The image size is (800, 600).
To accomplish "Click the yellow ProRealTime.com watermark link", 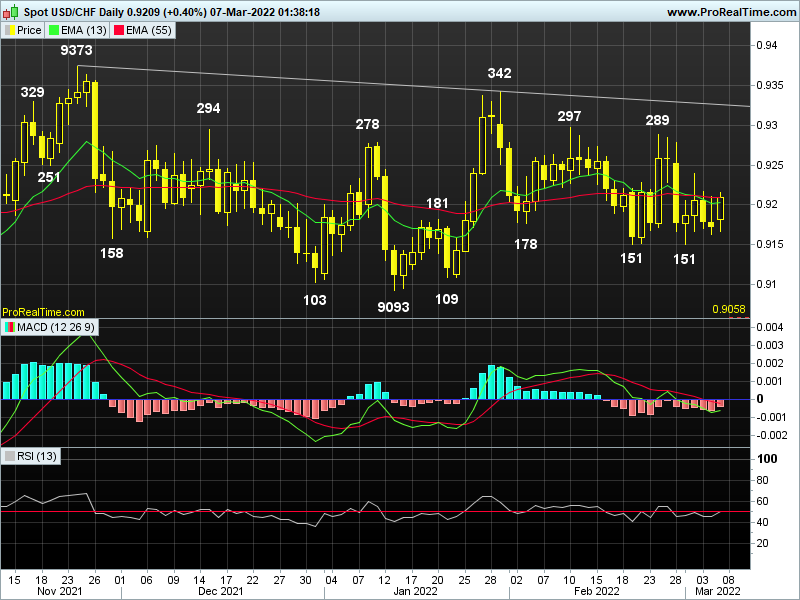I will 43,312.
